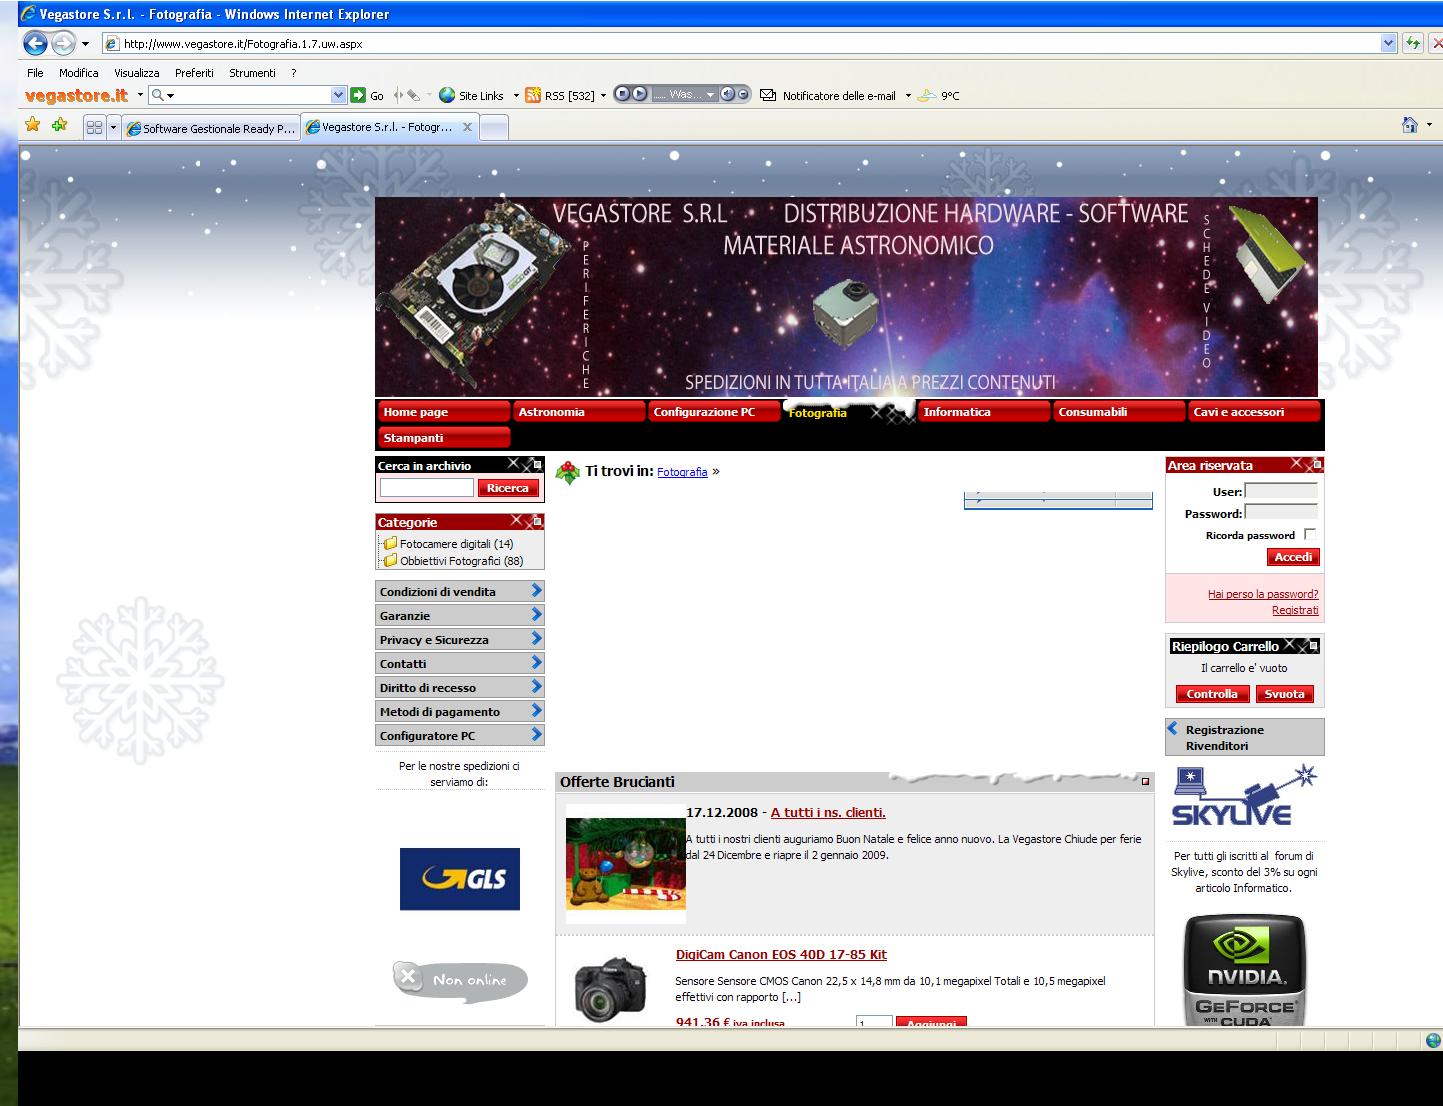The image size is (1443, 1106).
Task: Expand the Site Links dropdown arrow
Action: [x=516, y=96]
